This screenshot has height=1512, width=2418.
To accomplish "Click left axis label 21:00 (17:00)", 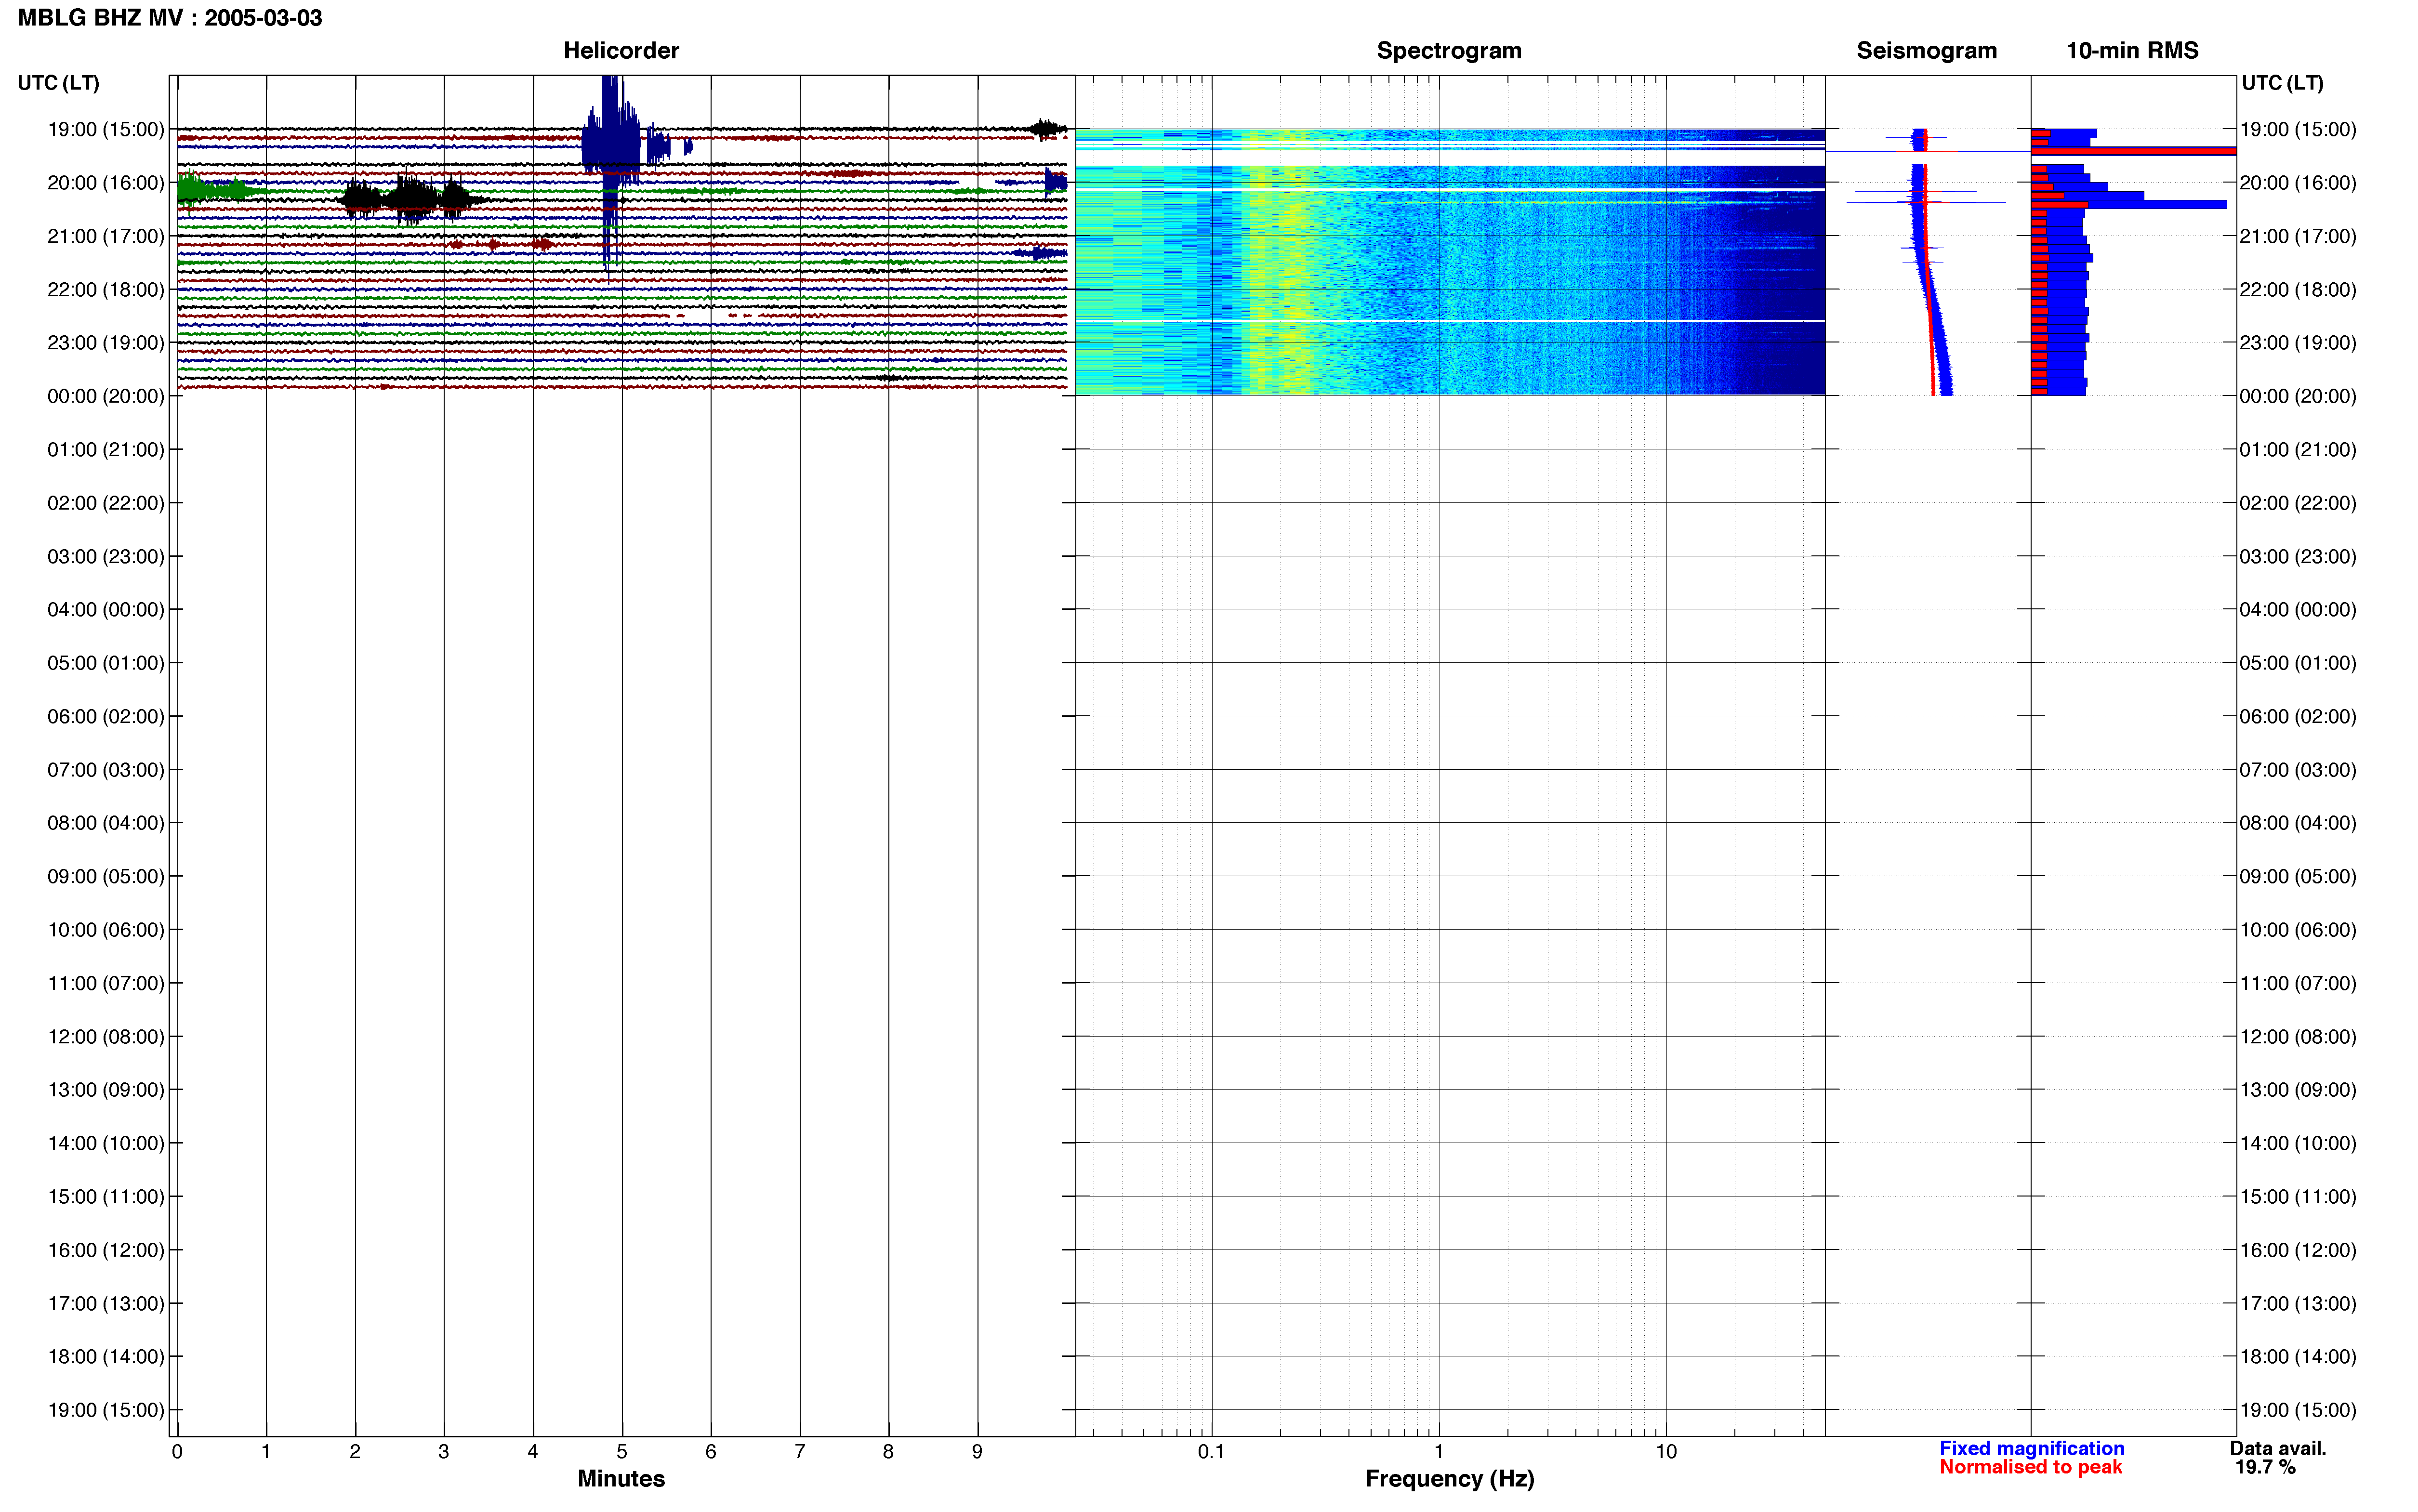I will click(106, 236).
